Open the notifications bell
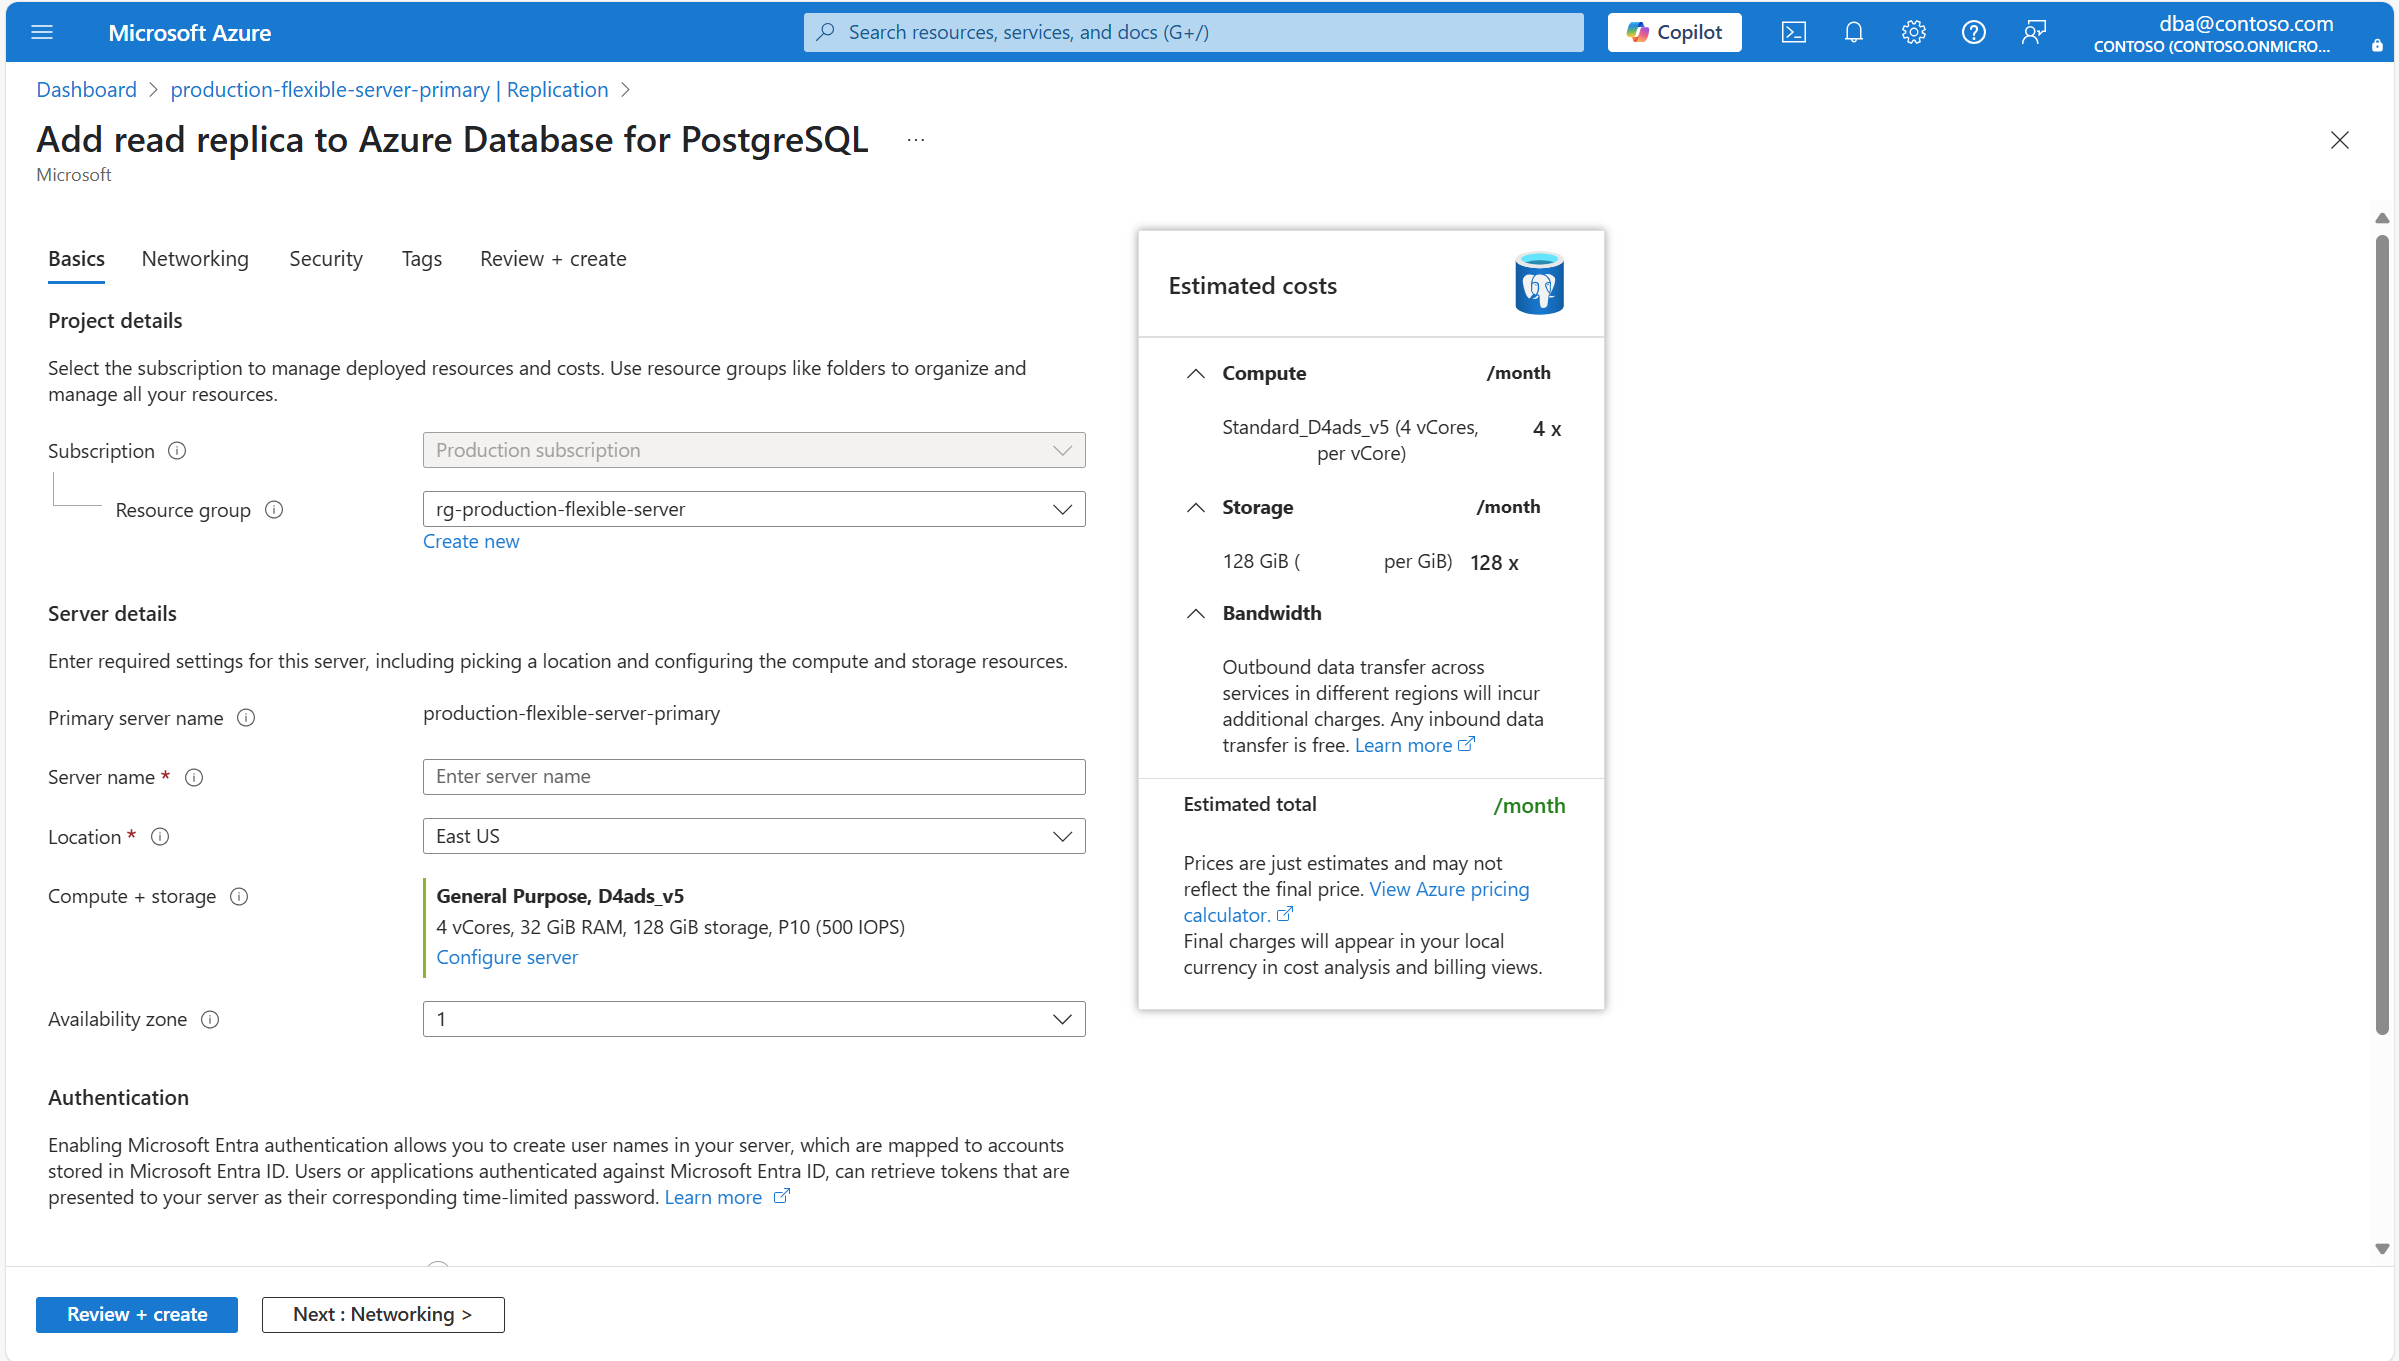This screenshot has height=1361, width=2399. pyautogui.click(x=1853, y=32)
